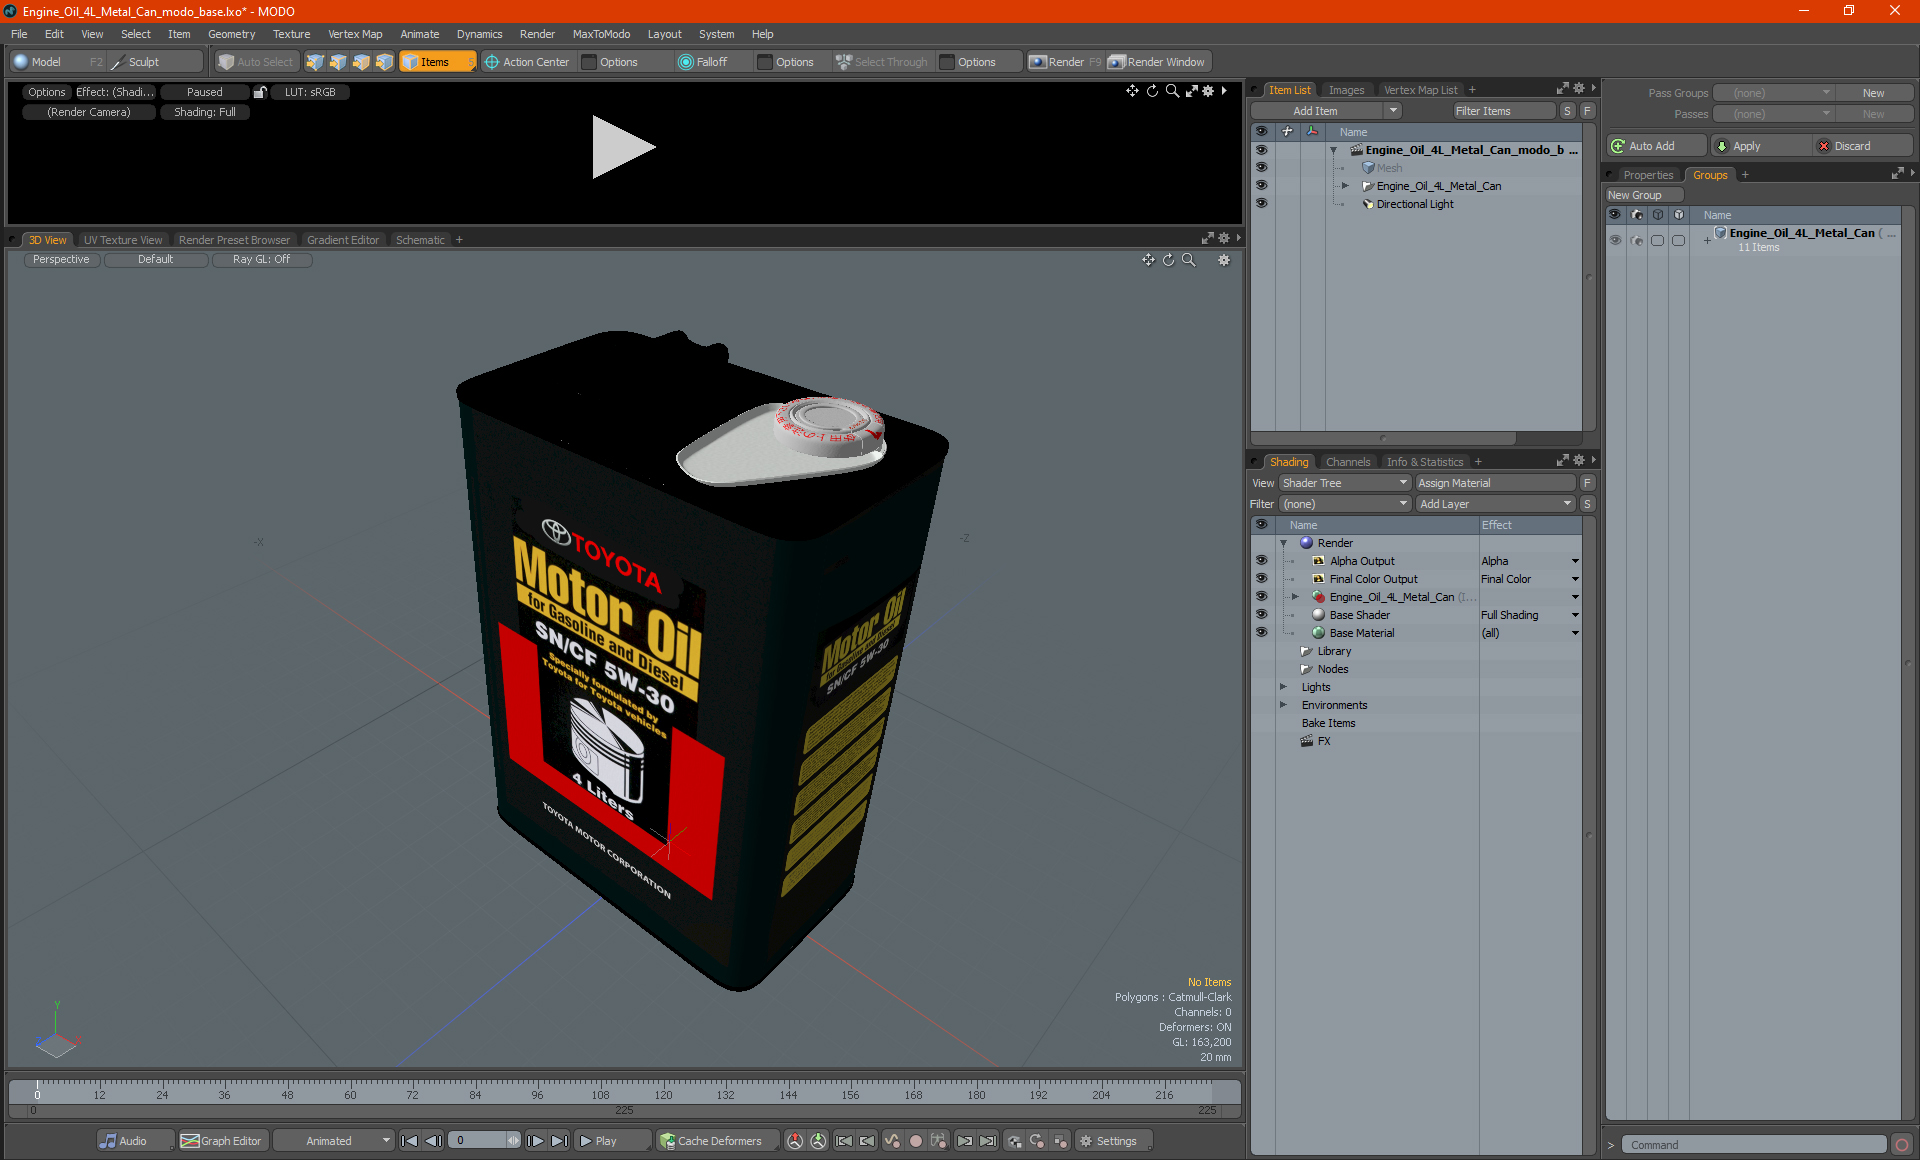Select Vertices selection mode cube icon

(x=315, y=62)
